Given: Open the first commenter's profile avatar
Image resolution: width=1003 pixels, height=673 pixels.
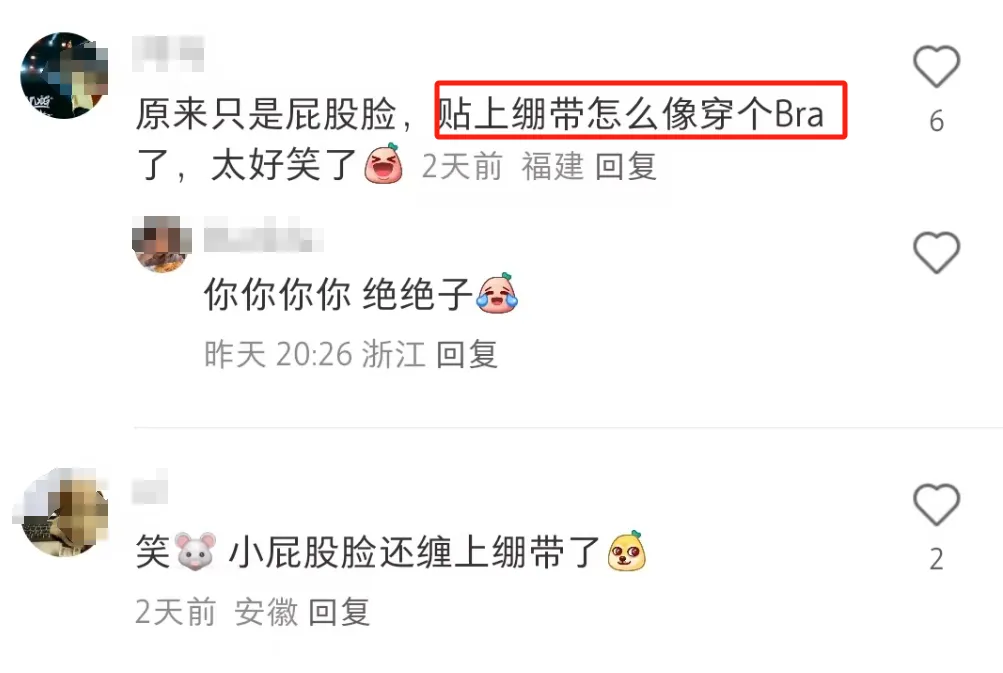Looking at the screenshot, I should click(x=64, y=75).
